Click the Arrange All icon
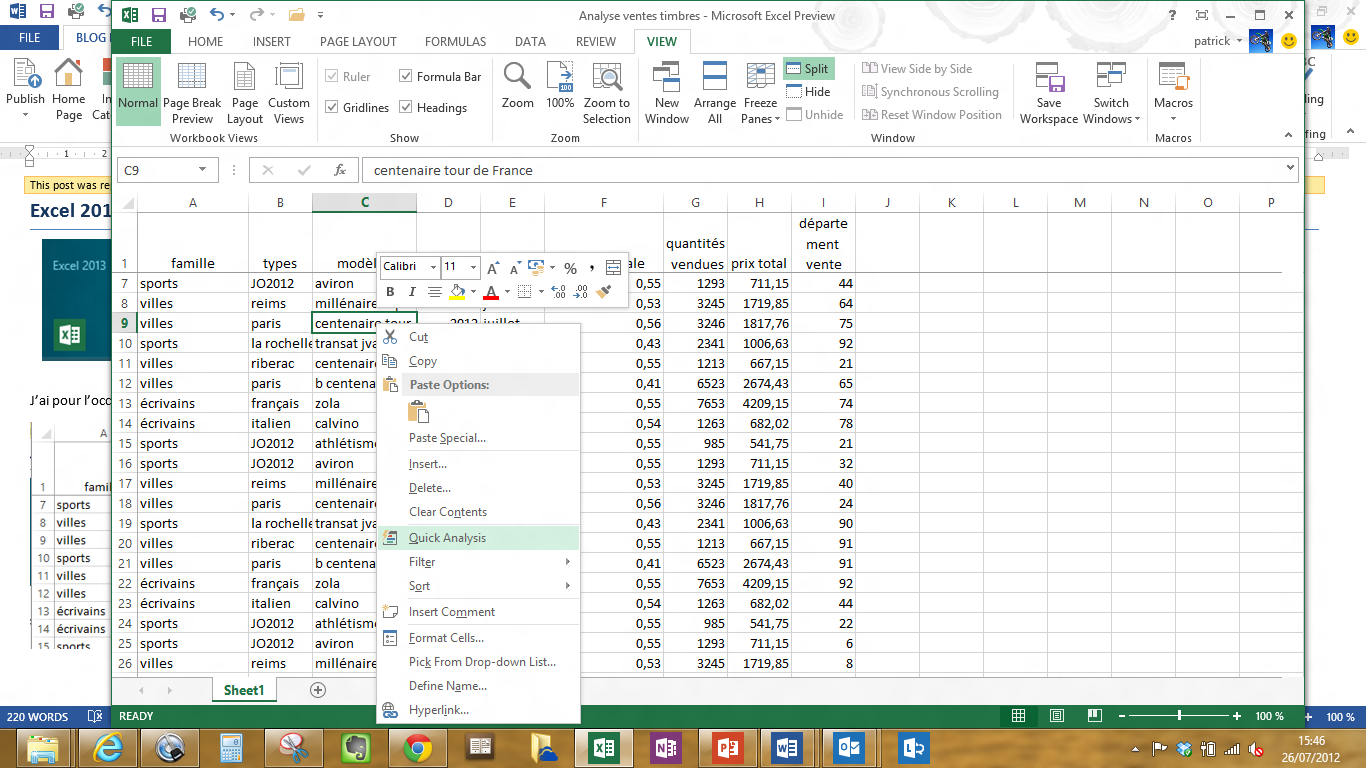 (715, 78)
